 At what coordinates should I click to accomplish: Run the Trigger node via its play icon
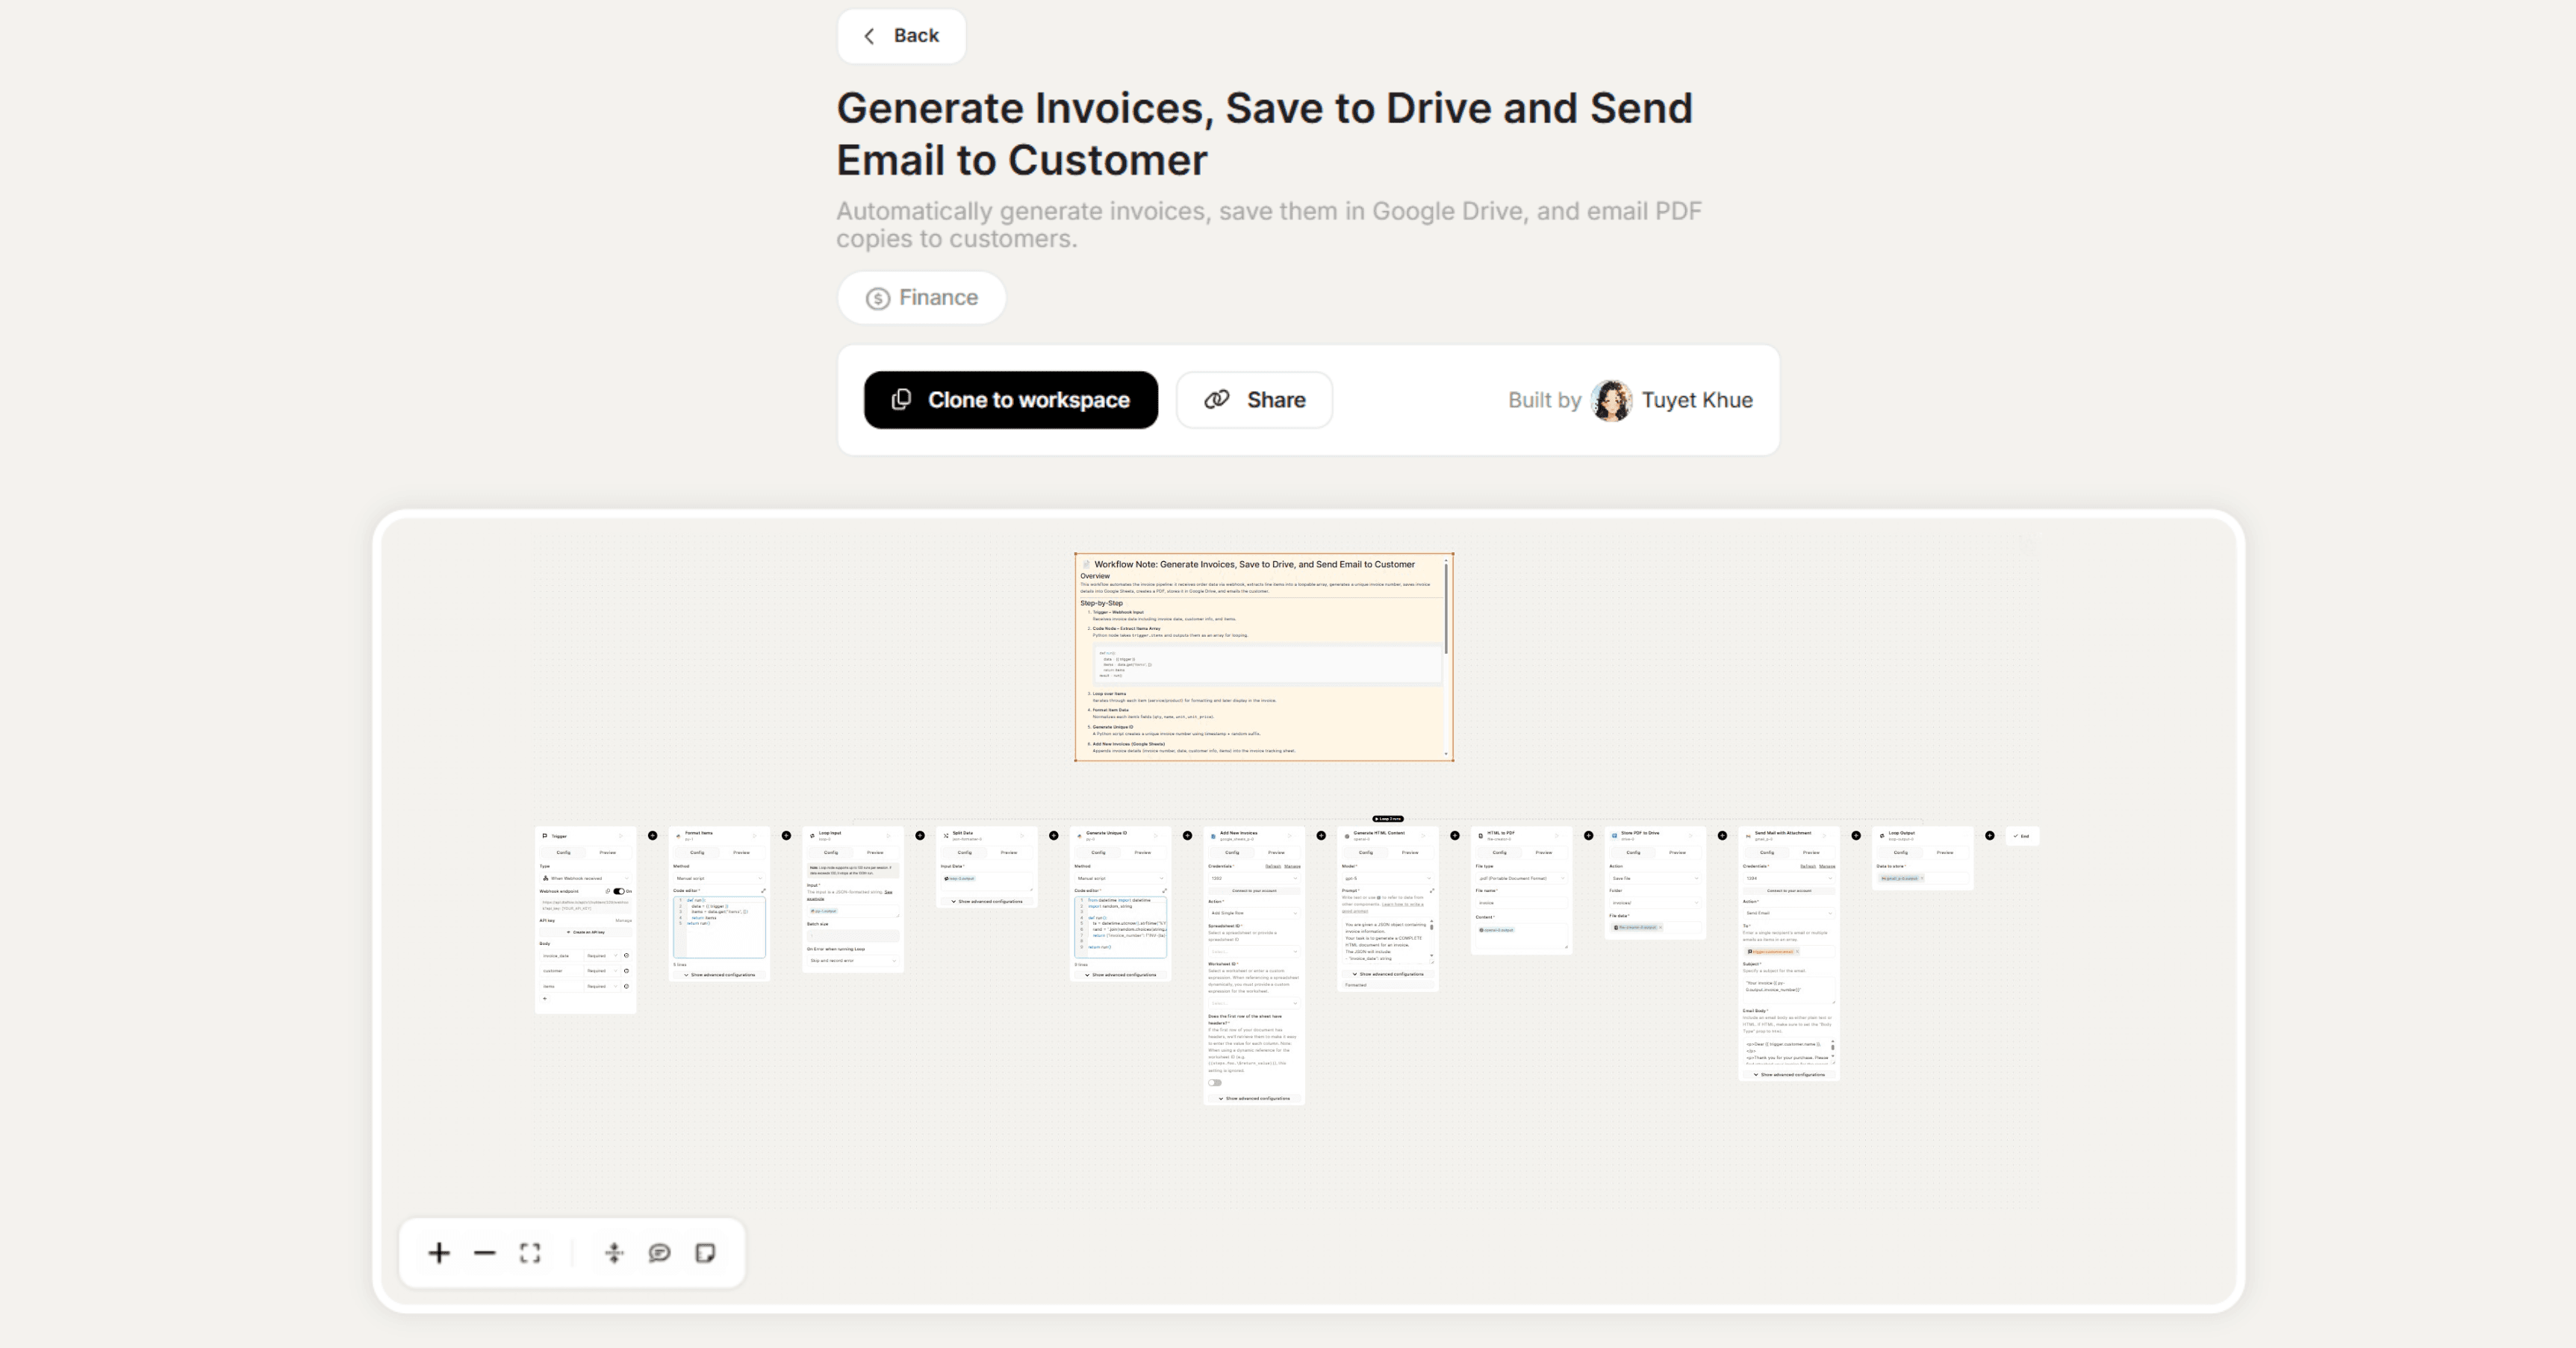[622, 837]
